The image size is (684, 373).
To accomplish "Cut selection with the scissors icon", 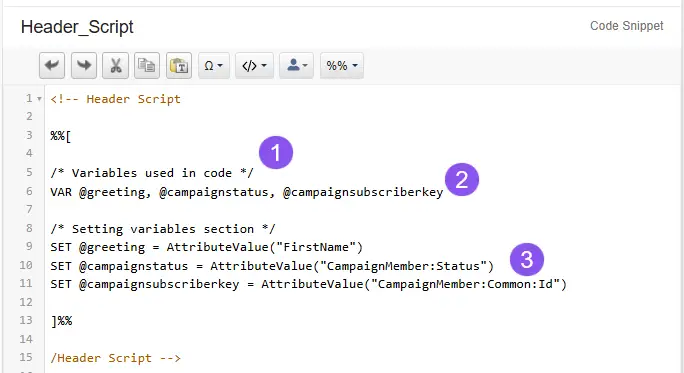I will click(x=116, y=66).
